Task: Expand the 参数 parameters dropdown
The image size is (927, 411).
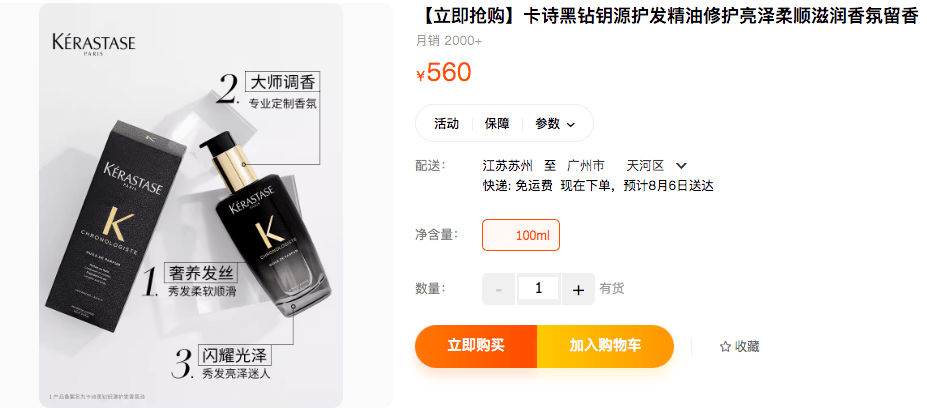Action: [555, 124]
